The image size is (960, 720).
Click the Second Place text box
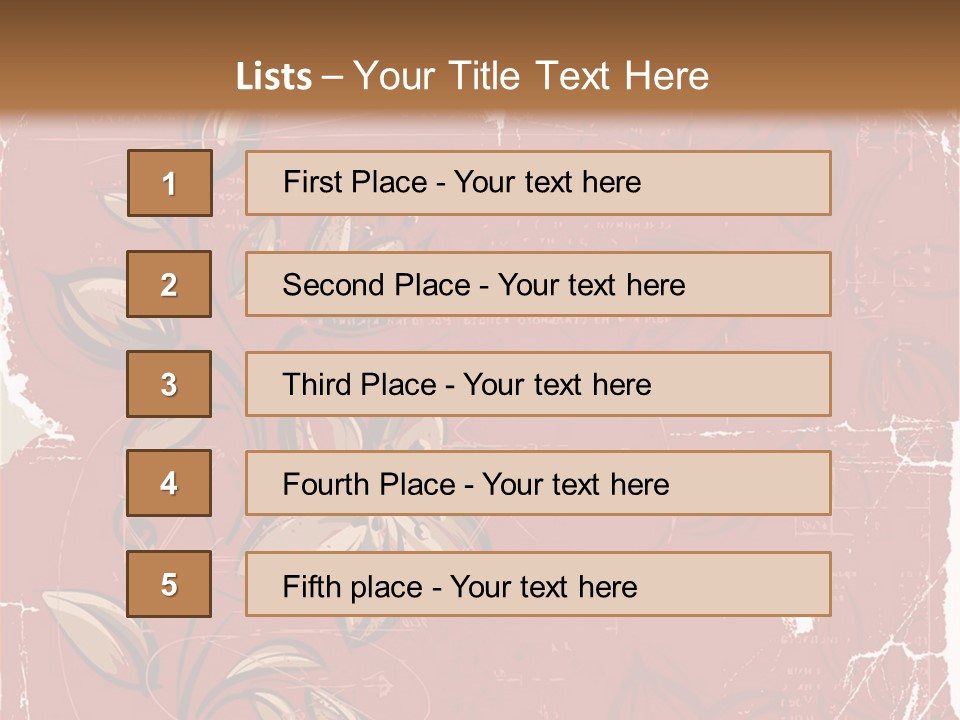tap(538, 284)
